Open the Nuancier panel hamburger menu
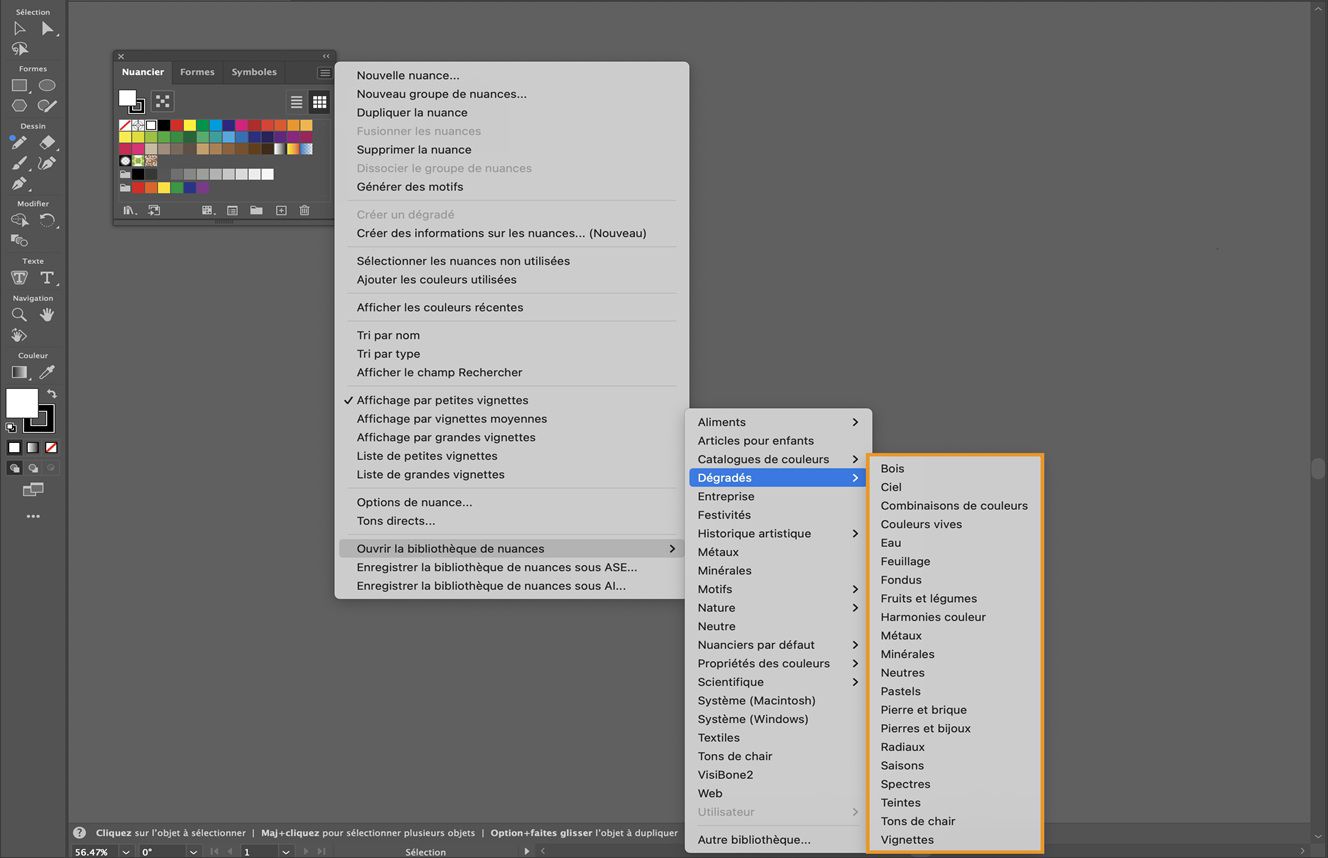Screen dimensions: 1328x858 tap(325, 73)
